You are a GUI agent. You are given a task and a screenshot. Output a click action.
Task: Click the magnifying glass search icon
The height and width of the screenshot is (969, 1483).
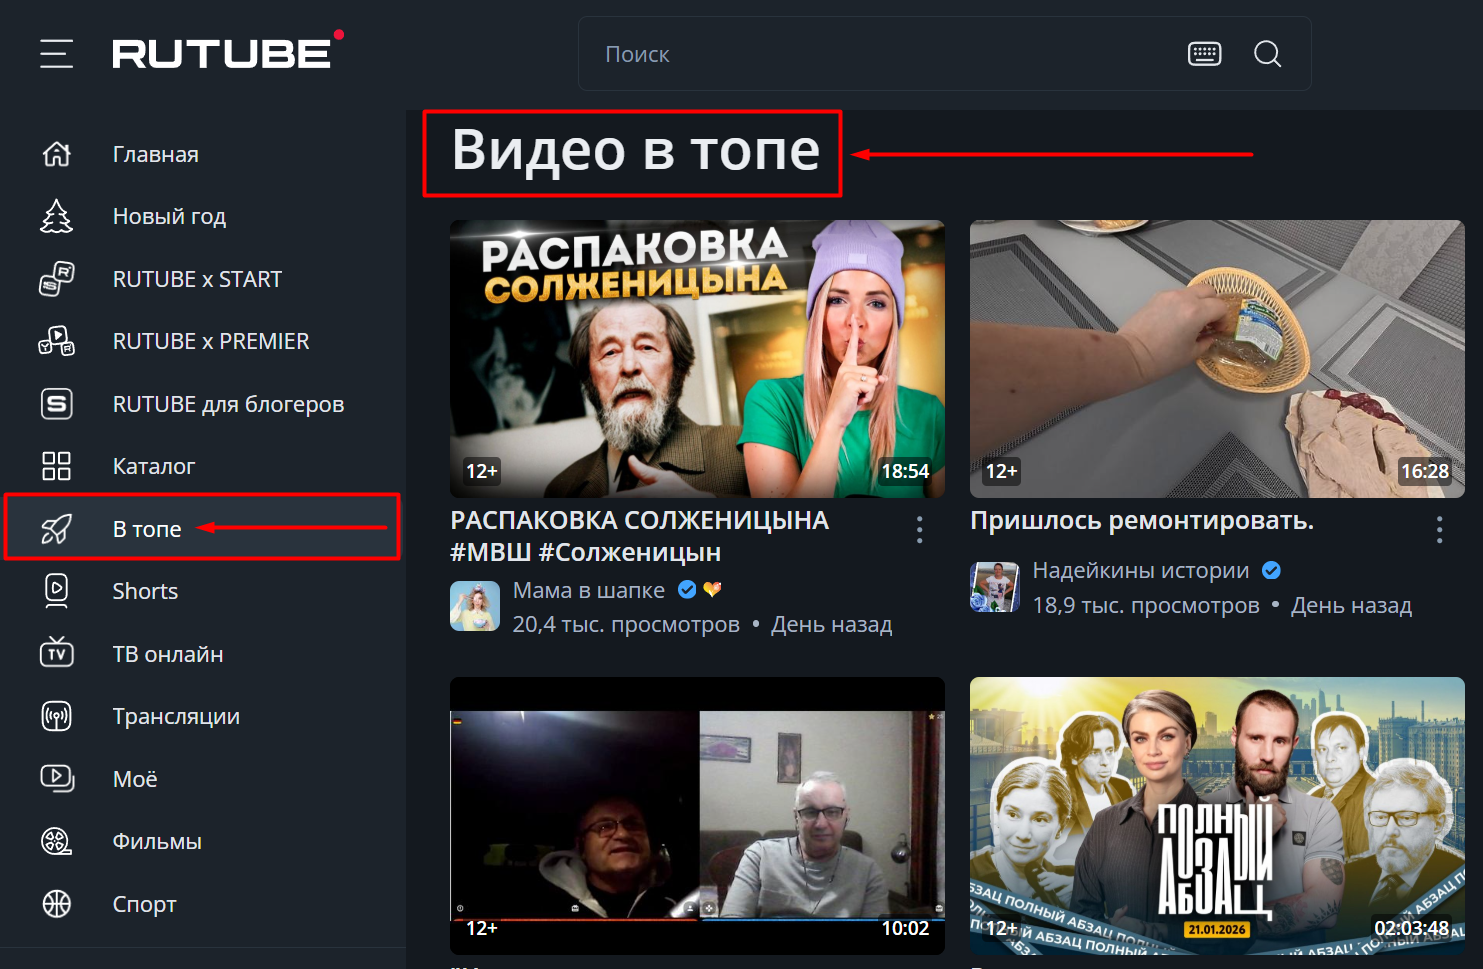(1267, 54)
